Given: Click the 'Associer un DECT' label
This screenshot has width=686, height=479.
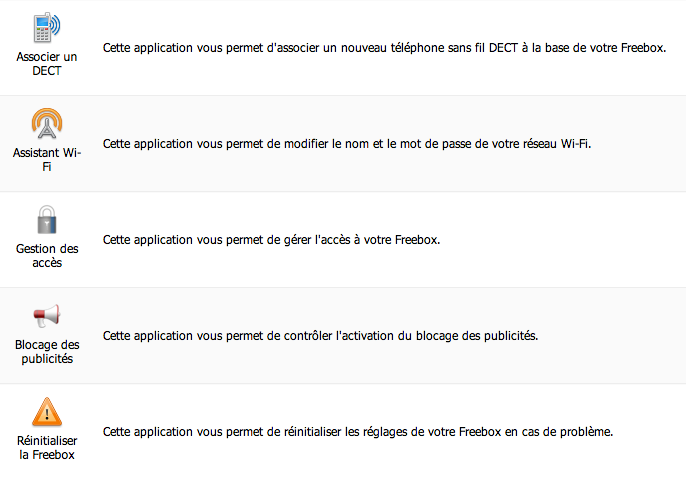Looking at the screenshot, I should coord(47,64).
